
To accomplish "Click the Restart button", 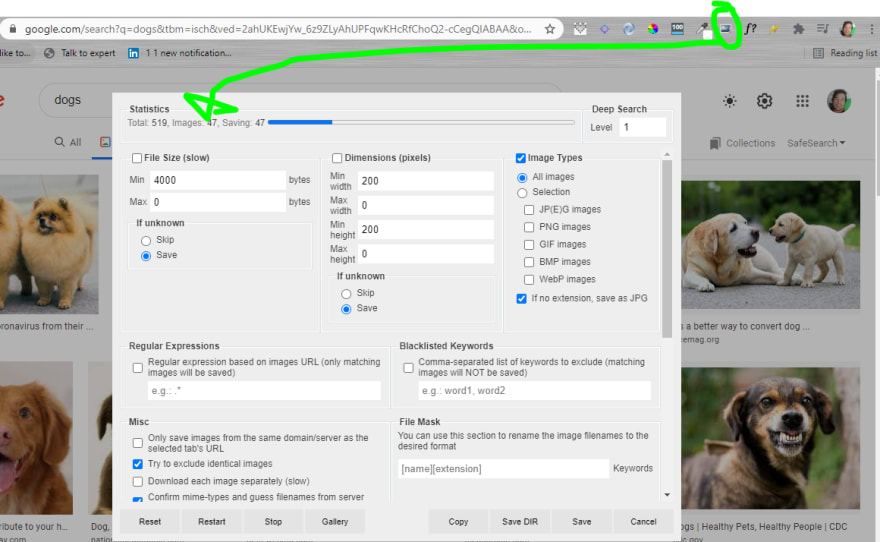I will (212, 522).
